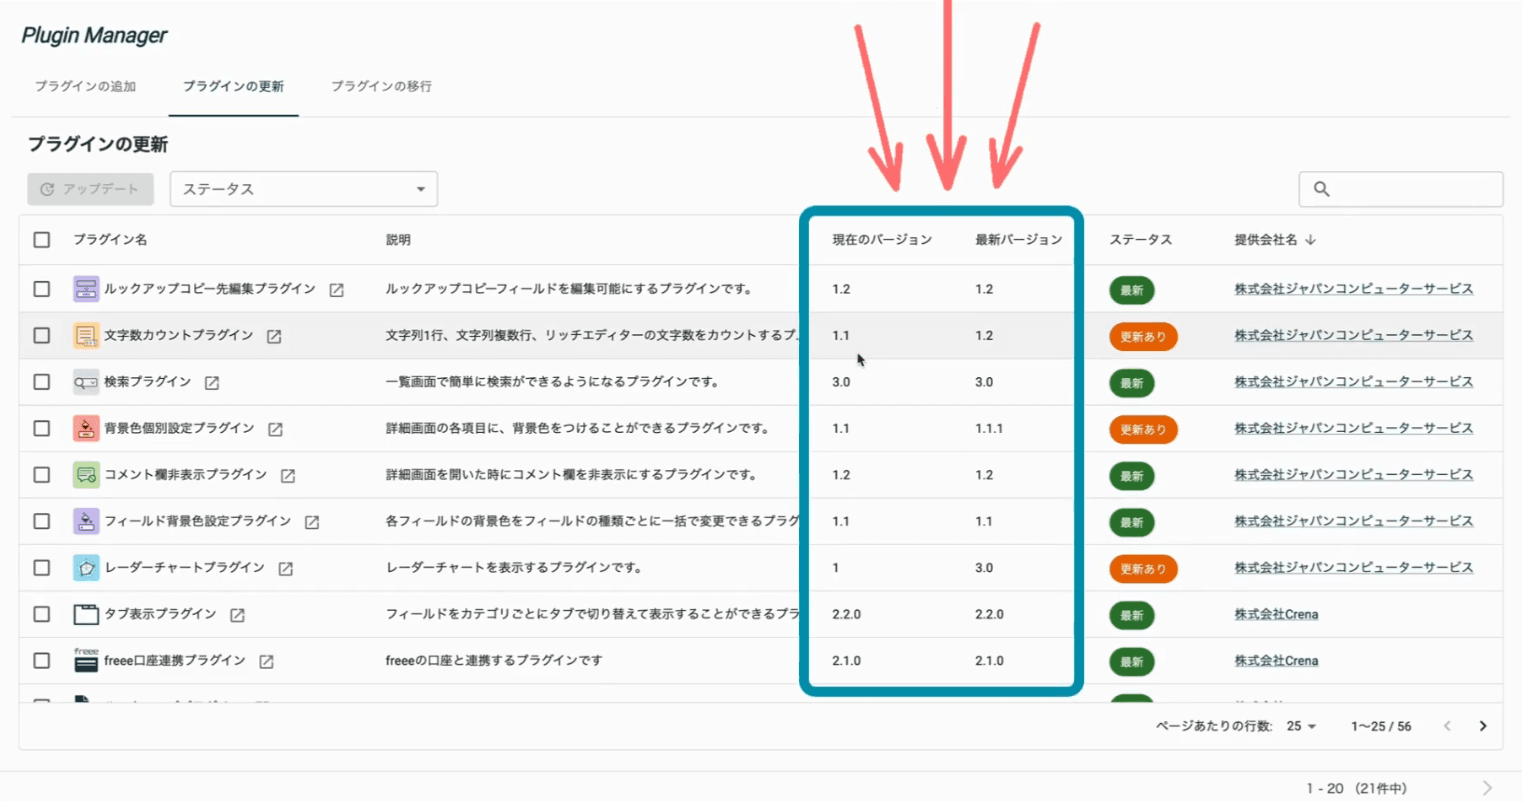Click the bottom 1 - 20 next arrow
Image resolution: width=1522 pixels, height=801 pixels.
[x=1487, y=788]
